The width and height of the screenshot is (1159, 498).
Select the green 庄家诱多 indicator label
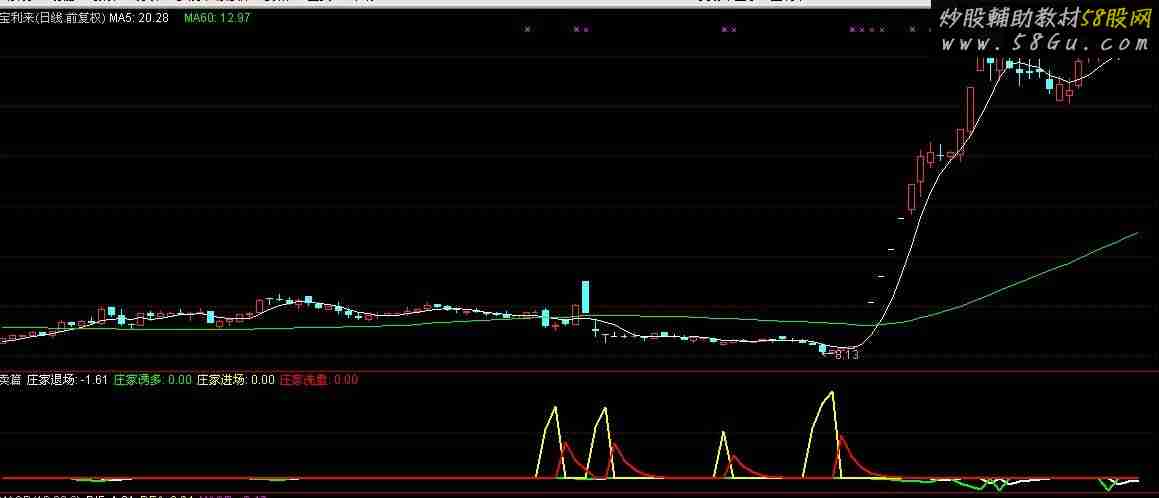coord(152,380)
